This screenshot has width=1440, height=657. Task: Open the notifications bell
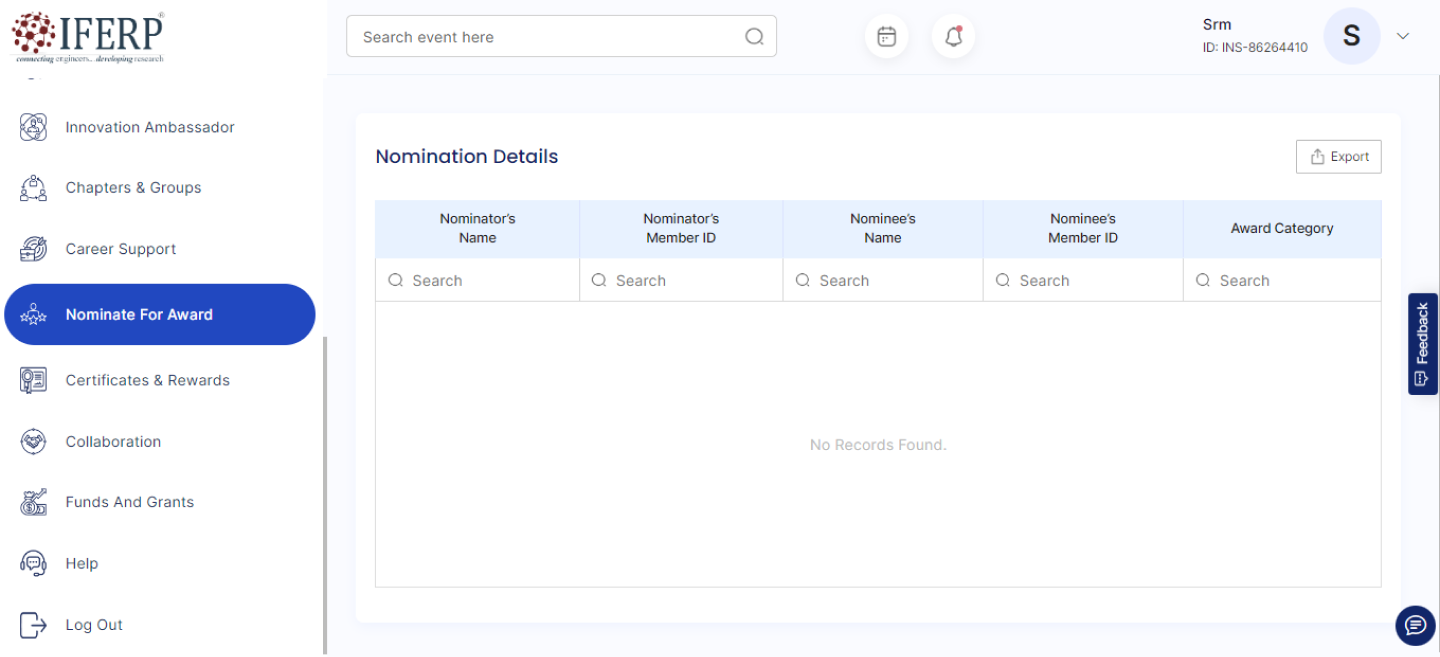click(x=953, y=37)
